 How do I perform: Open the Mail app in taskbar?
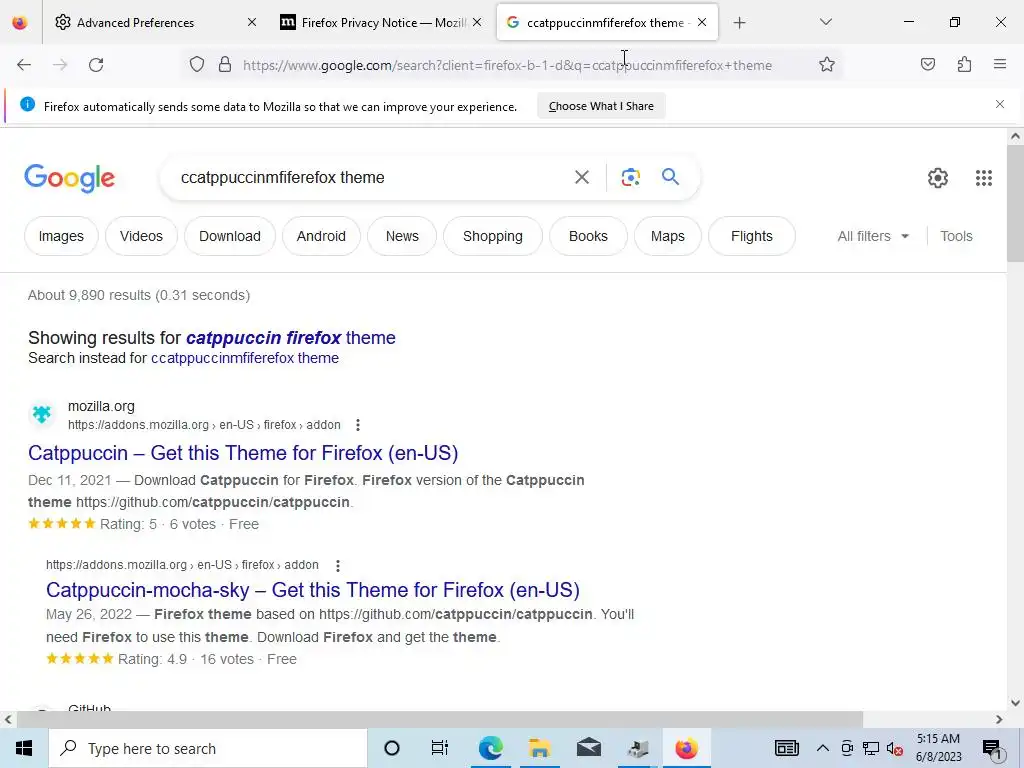(588, 748)
